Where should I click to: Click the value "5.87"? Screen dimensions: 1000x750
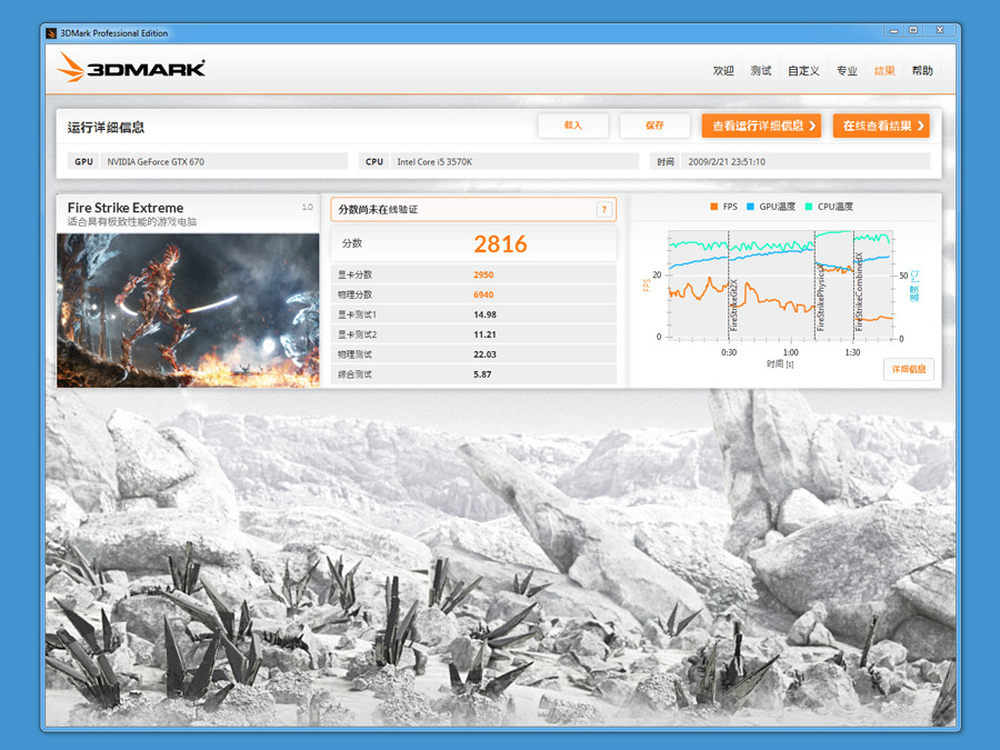[482, 374]
